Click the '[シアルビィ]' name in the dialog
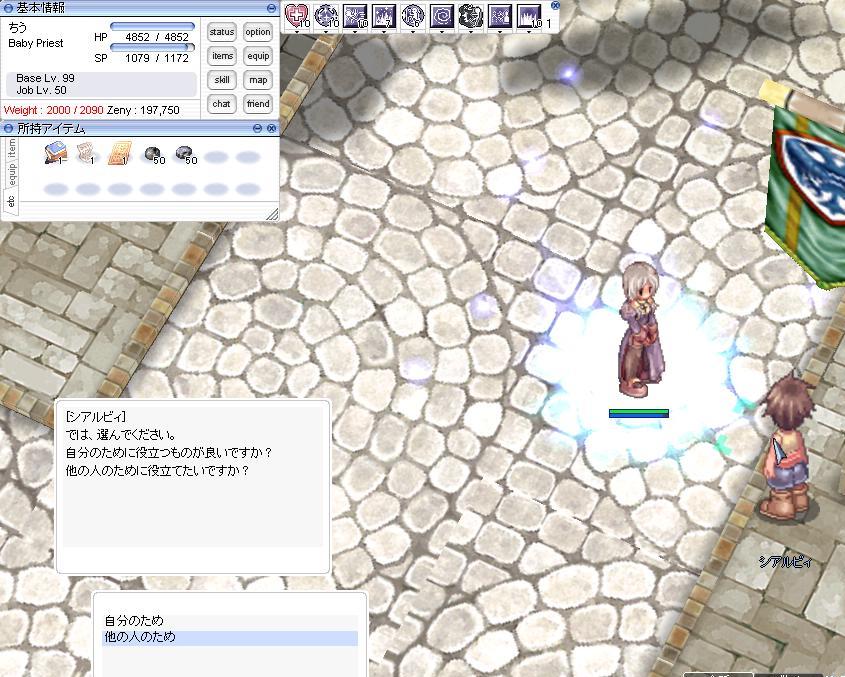The height and width of the screenshot is (677, 845). pos(96,417)
